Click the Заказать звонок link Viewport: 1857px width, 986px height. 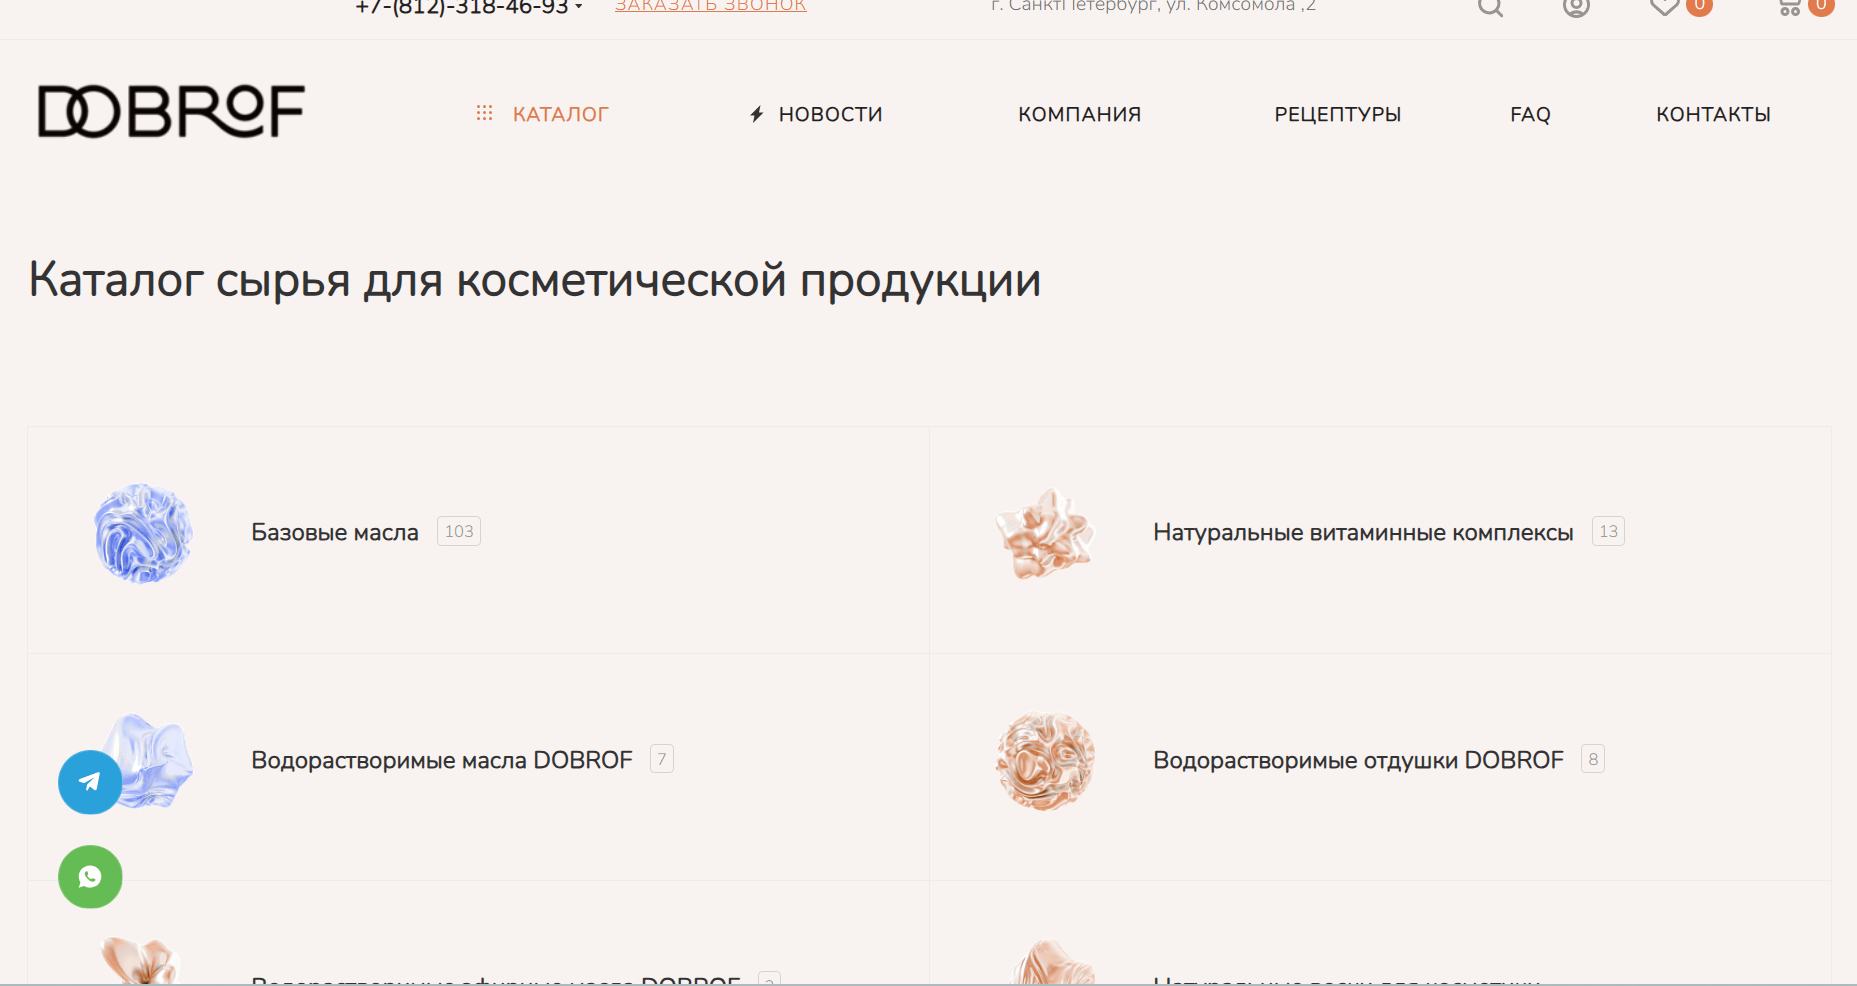tap(710, 6)
